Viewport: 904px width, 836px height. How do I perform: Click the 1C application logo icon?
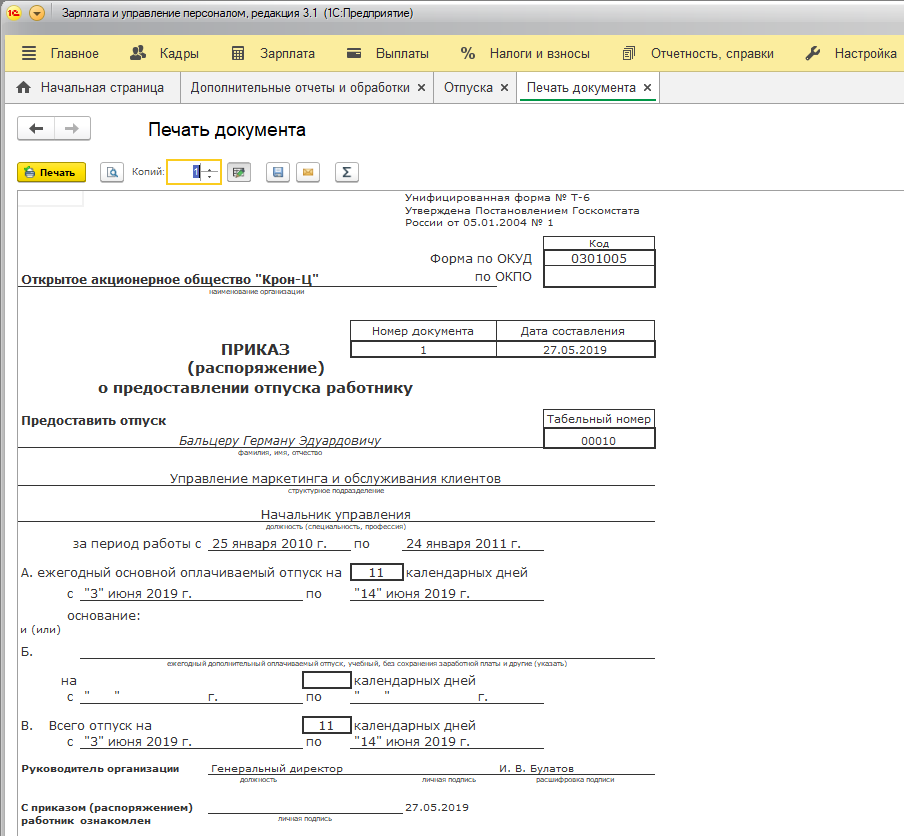14,14
